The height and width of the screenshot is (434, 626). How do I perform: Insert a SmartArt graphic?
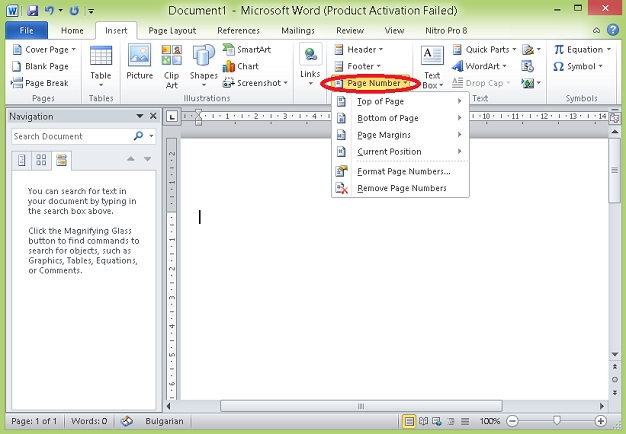click(x=246, y=49)
